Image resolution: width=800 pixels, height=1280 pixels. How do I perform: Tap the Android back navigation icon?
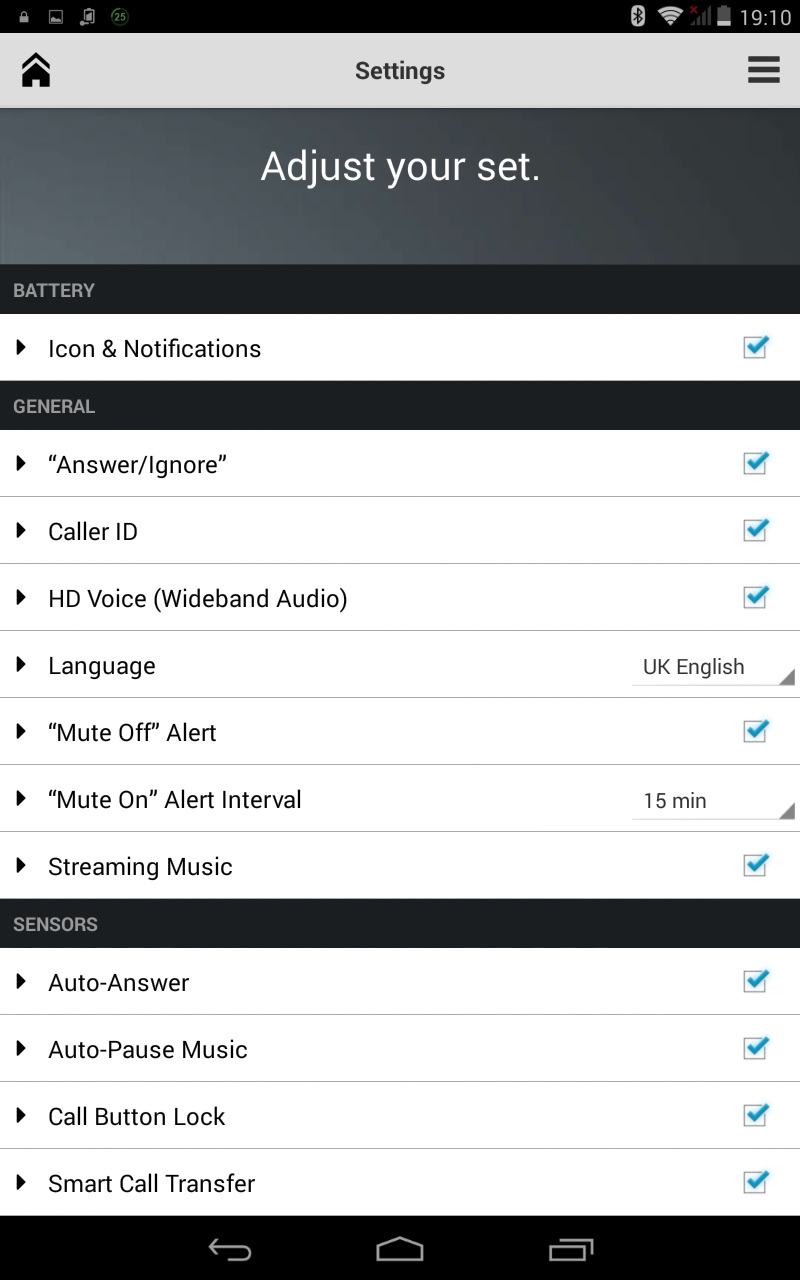coord(229,1249)
